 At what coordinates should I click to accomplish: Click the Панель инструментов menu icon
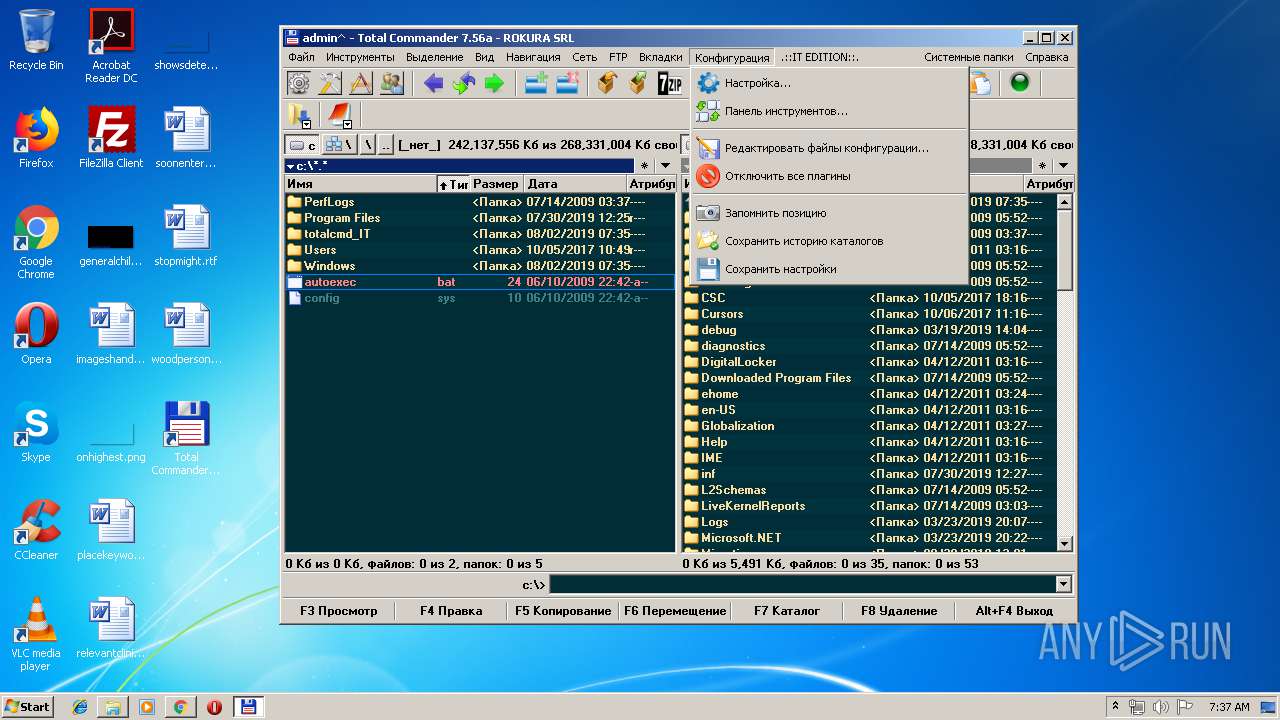(708, 111)
